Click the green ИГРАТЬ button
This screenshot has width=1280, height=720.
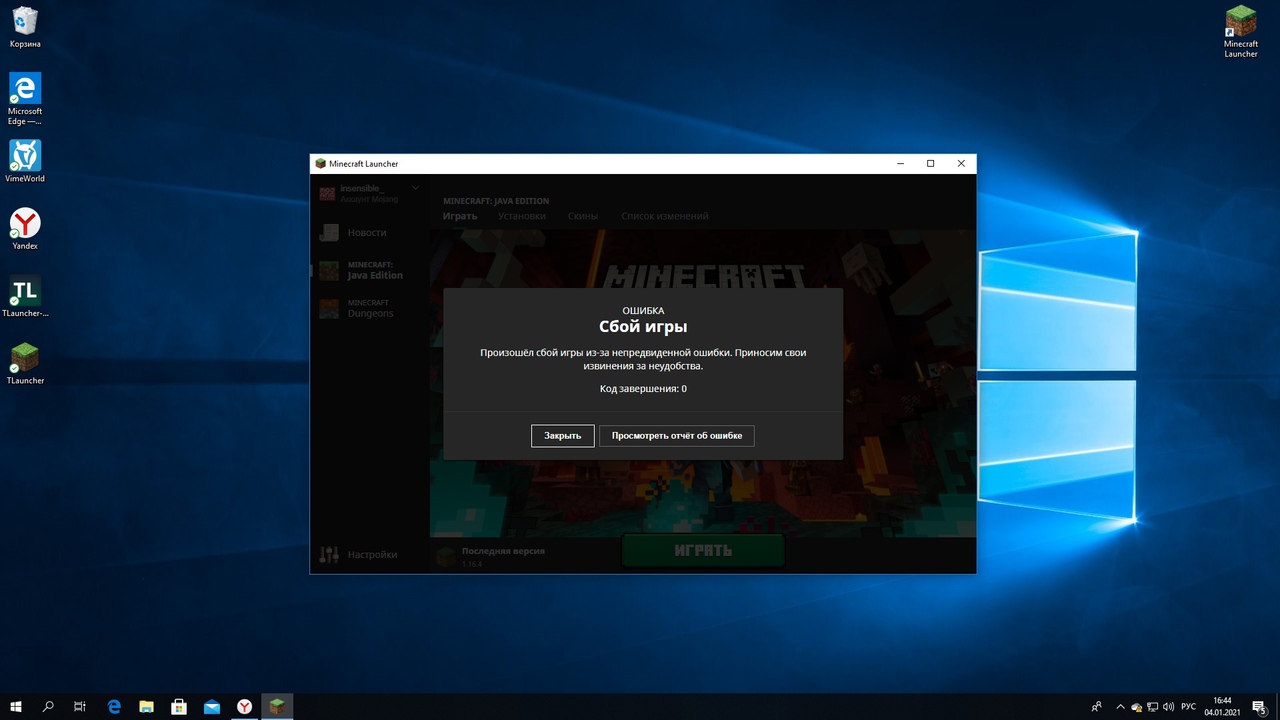(x=703, y=550)
